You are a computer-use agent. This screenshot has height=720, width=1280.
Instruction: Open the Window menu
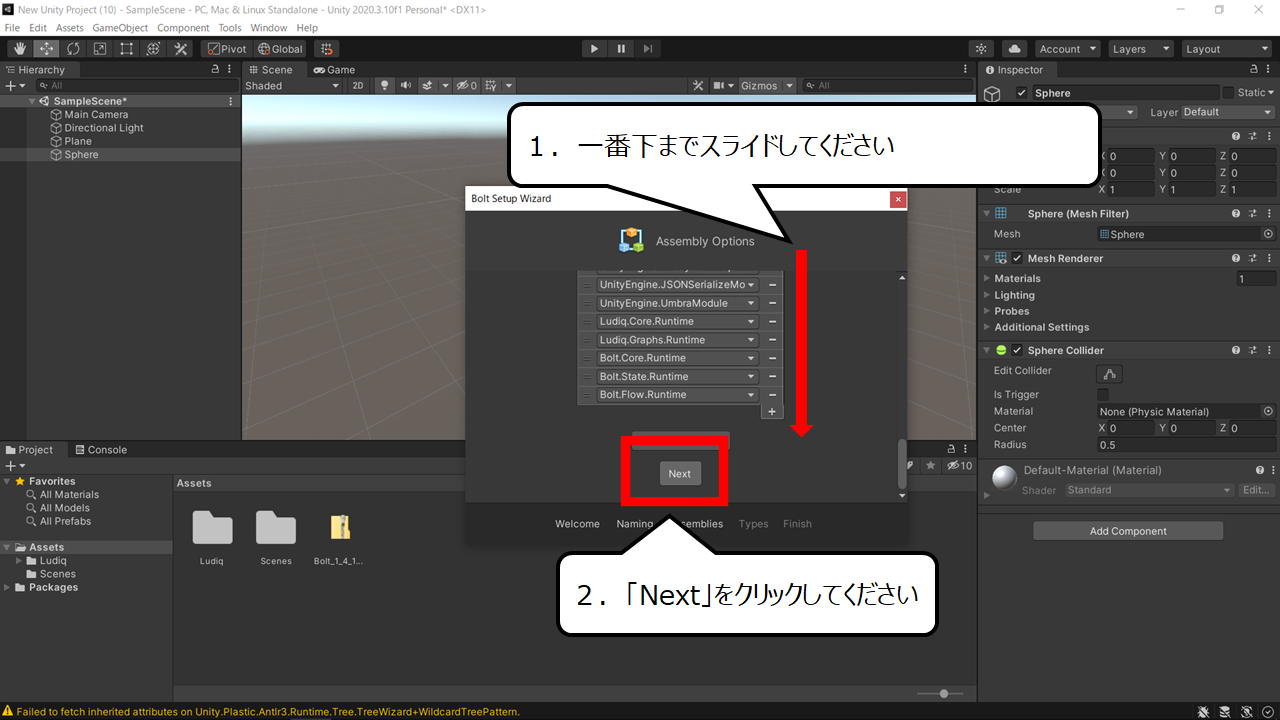point(269,28)
